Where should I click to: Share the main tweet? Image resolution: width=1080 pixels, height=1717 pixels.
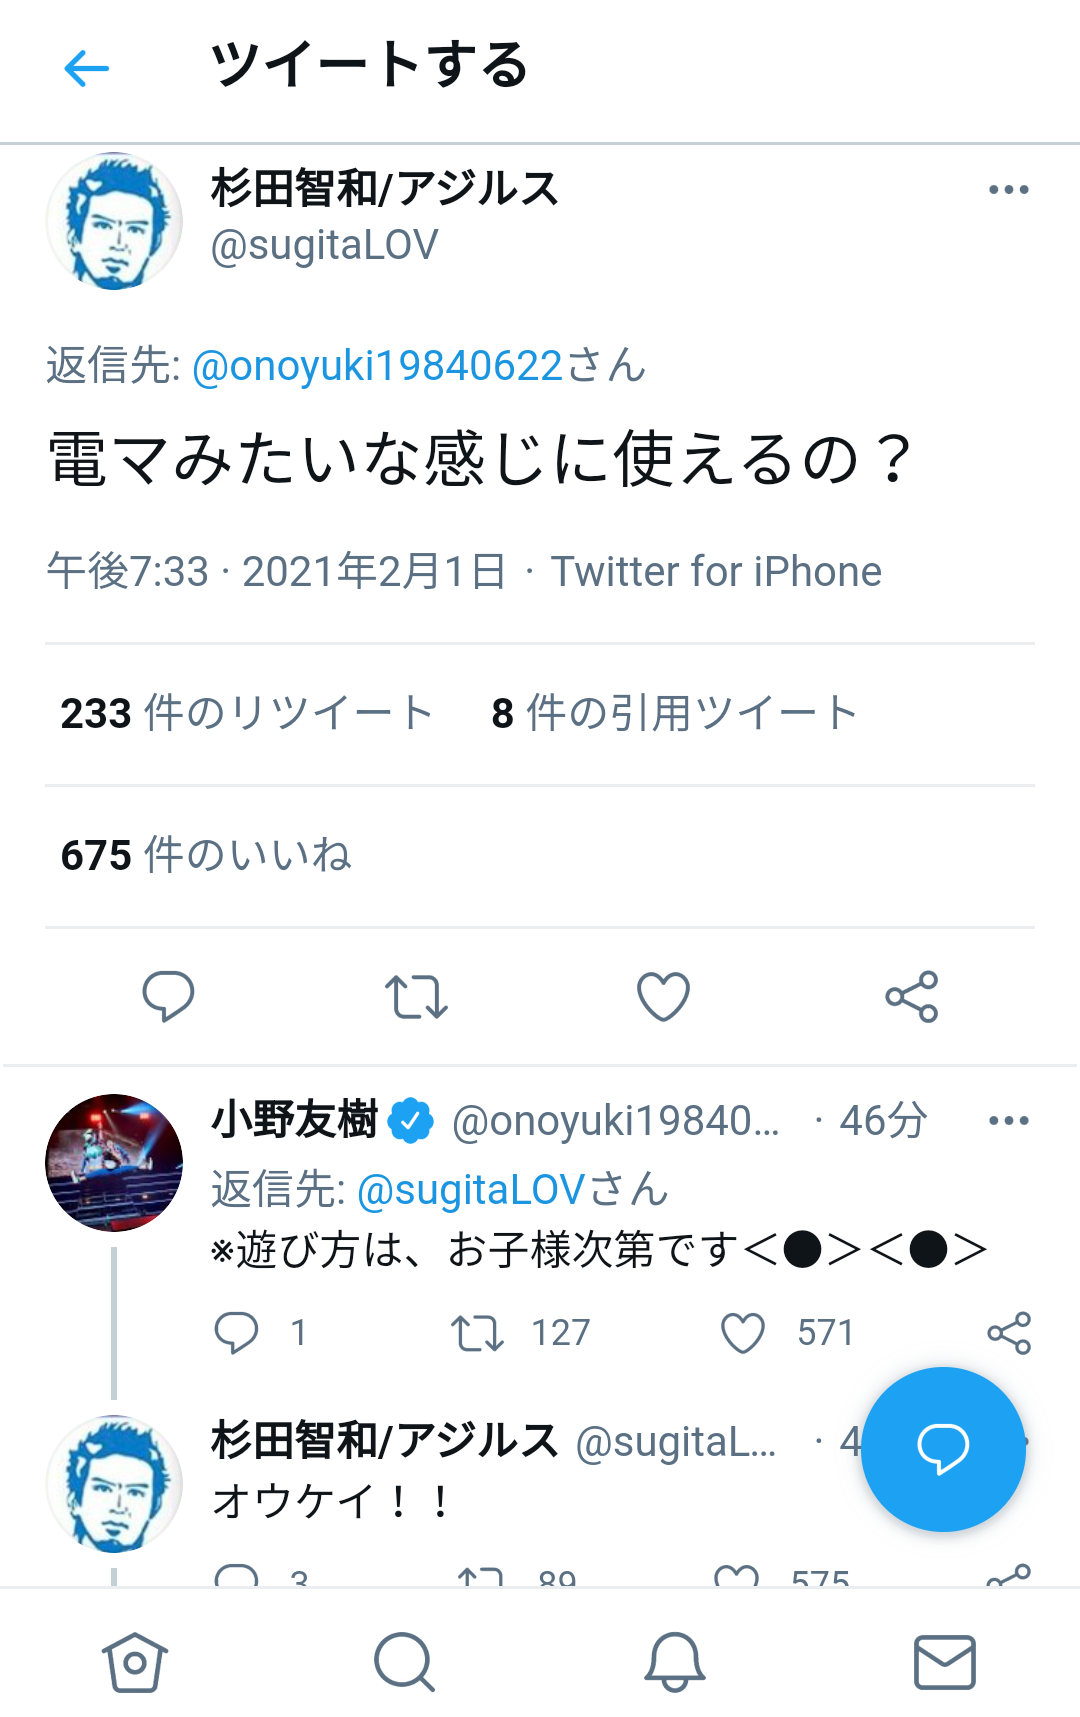(x=911, y=996)
